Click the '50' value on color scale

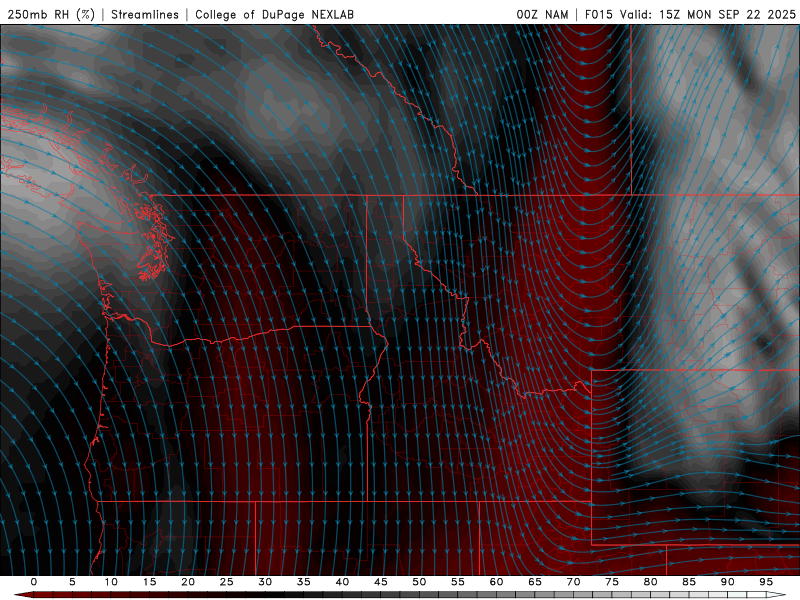419,582
